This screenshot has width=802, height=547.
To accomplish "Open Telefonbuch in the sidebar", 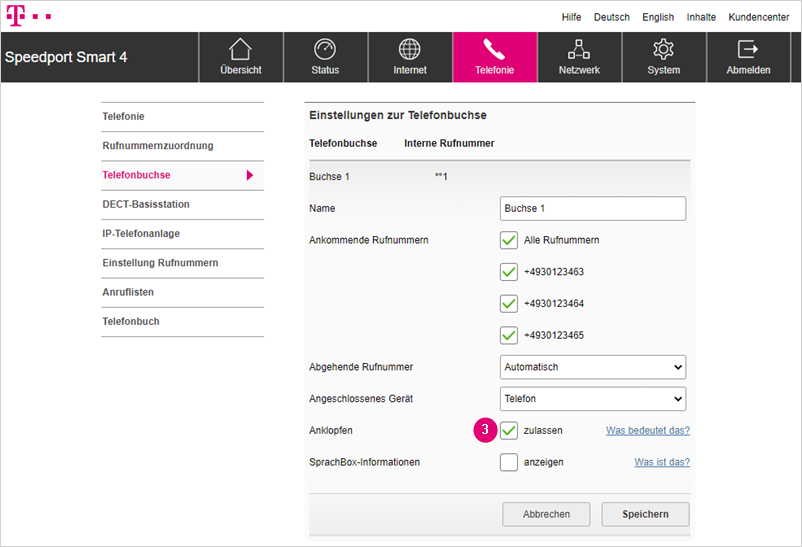I will tap(183, 321).
